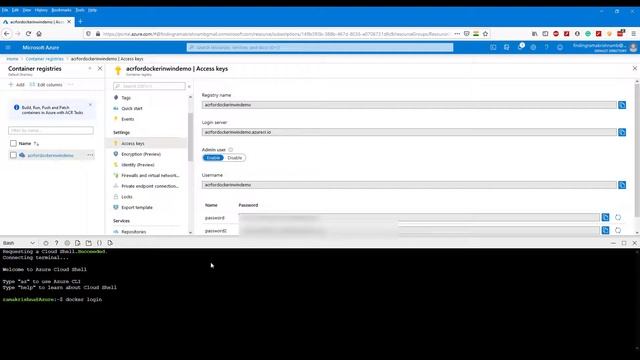Open Container registries breadcrumb link
This screenshot has height=360, width=640.
(44, 59)
